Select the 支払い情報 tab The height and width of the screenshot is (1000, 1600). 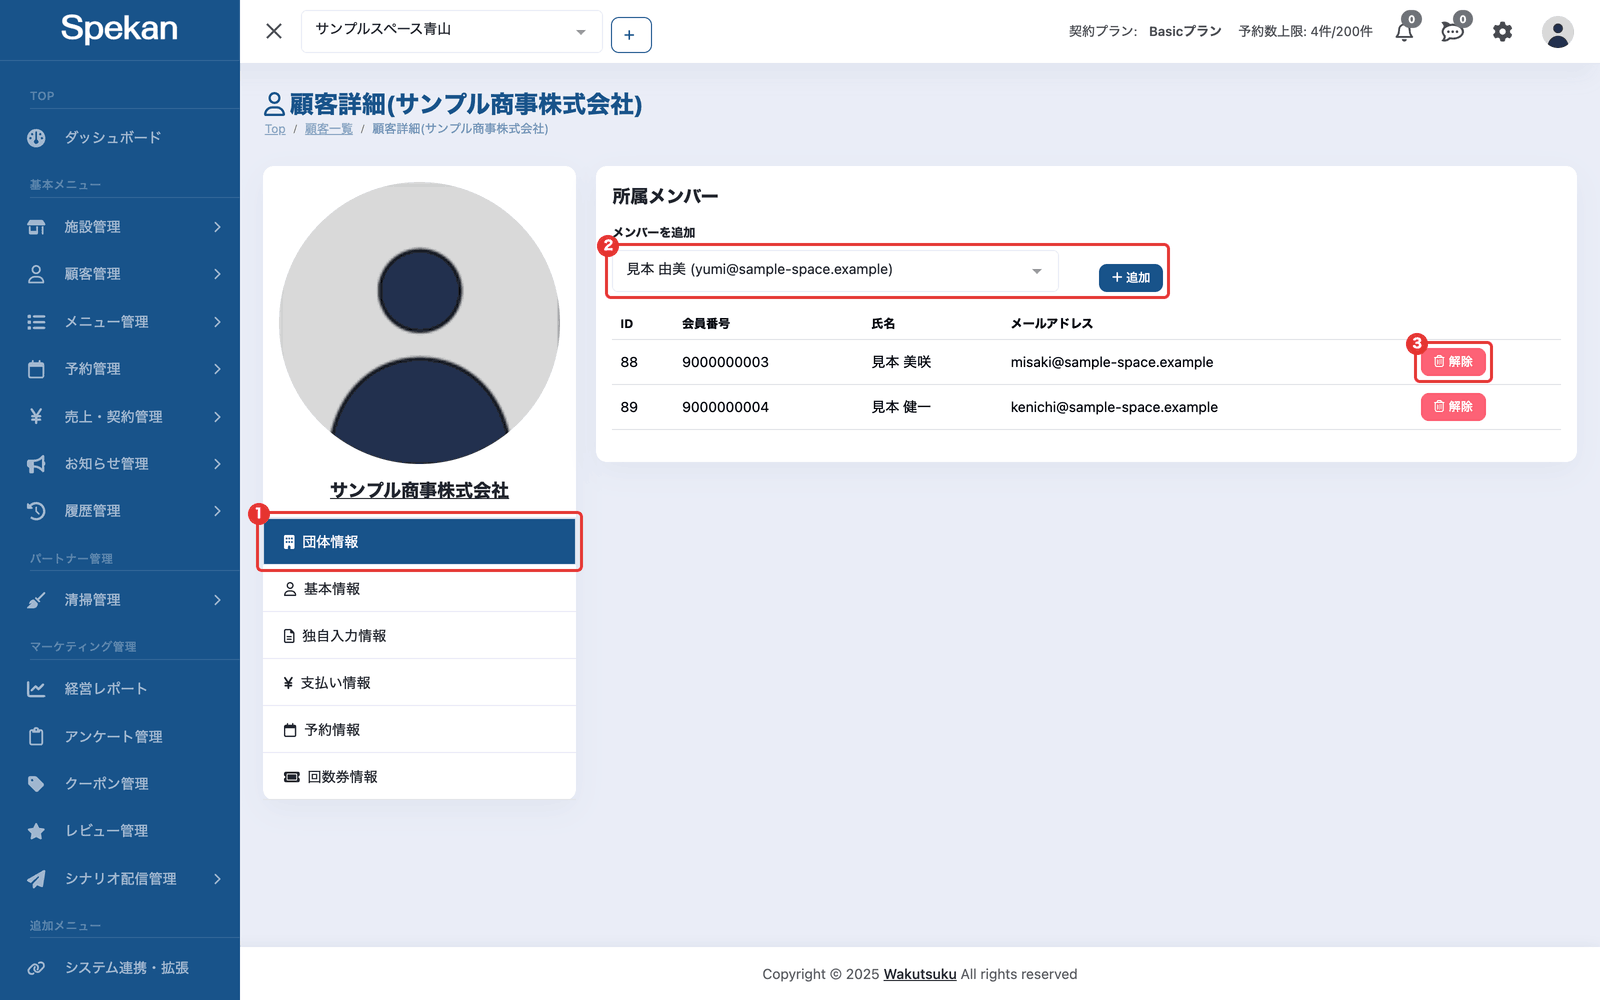[x=419, y=683]
